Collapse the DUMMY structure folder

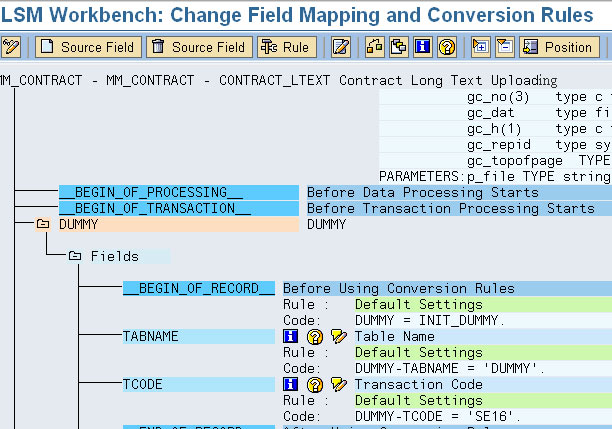[x=43, y=224]
